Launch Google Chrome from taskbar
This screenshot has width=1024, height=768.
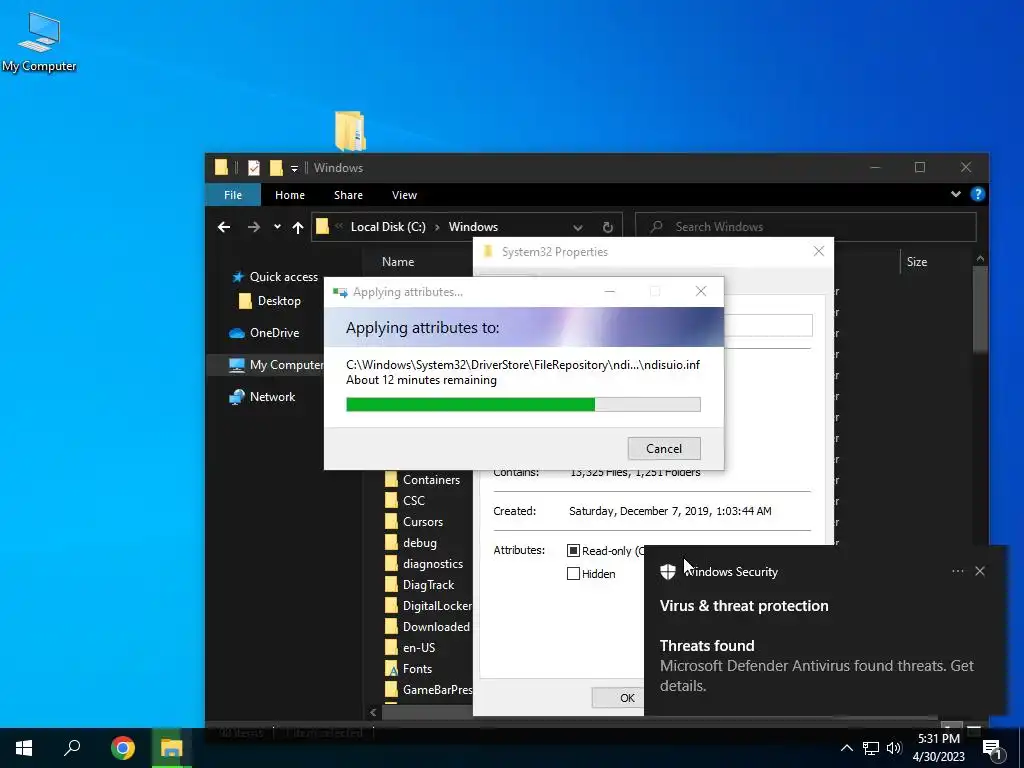pyautogui.click(x=122, y=748)
